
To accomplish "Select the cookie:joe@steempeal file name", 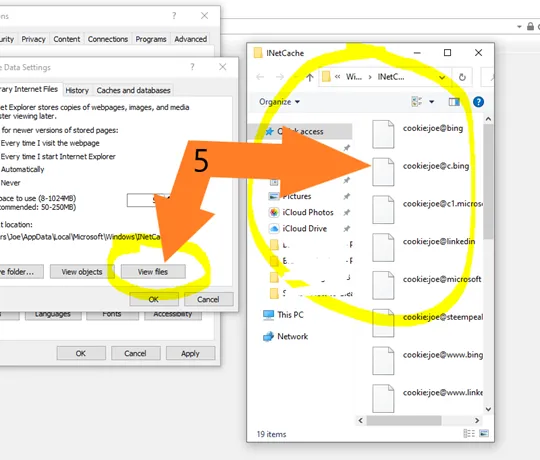I will tap(443, 317).
